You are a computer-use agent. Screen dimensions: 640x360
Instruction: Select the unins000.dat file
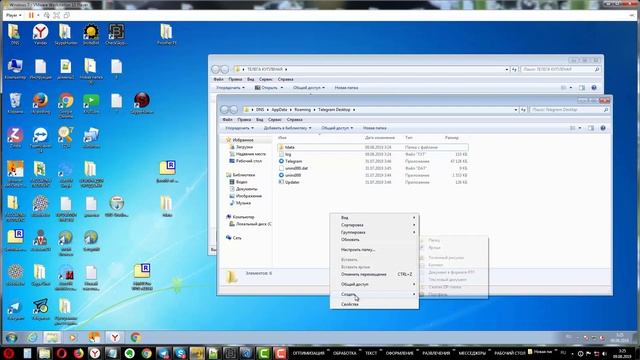click(x=373, y=168)
